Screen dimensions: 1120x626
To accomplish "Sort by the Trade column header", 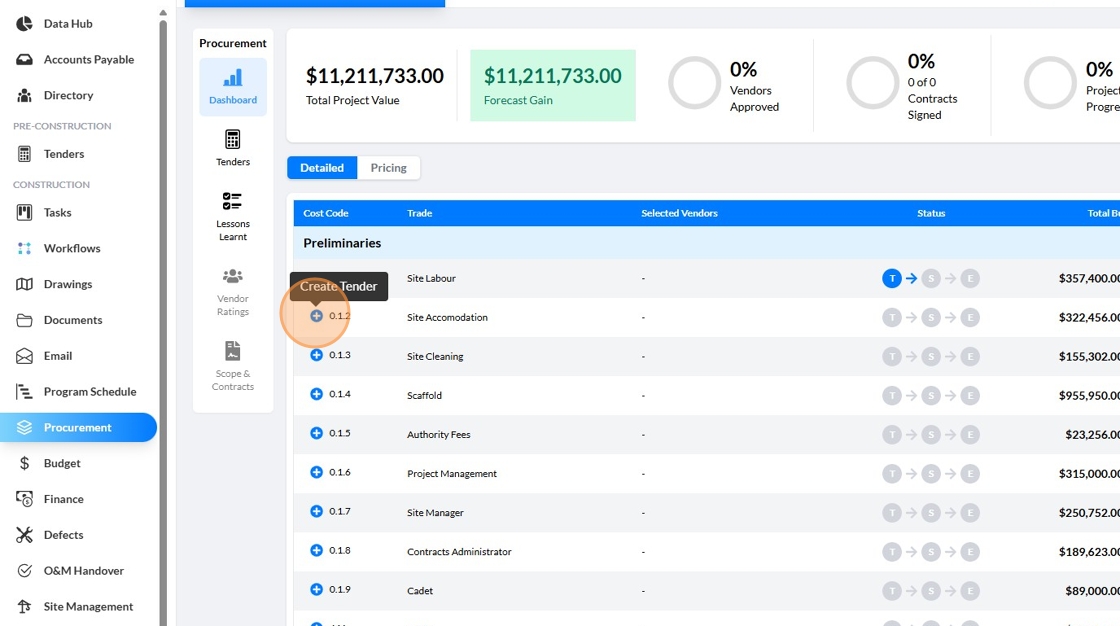I will pos(419,213).
